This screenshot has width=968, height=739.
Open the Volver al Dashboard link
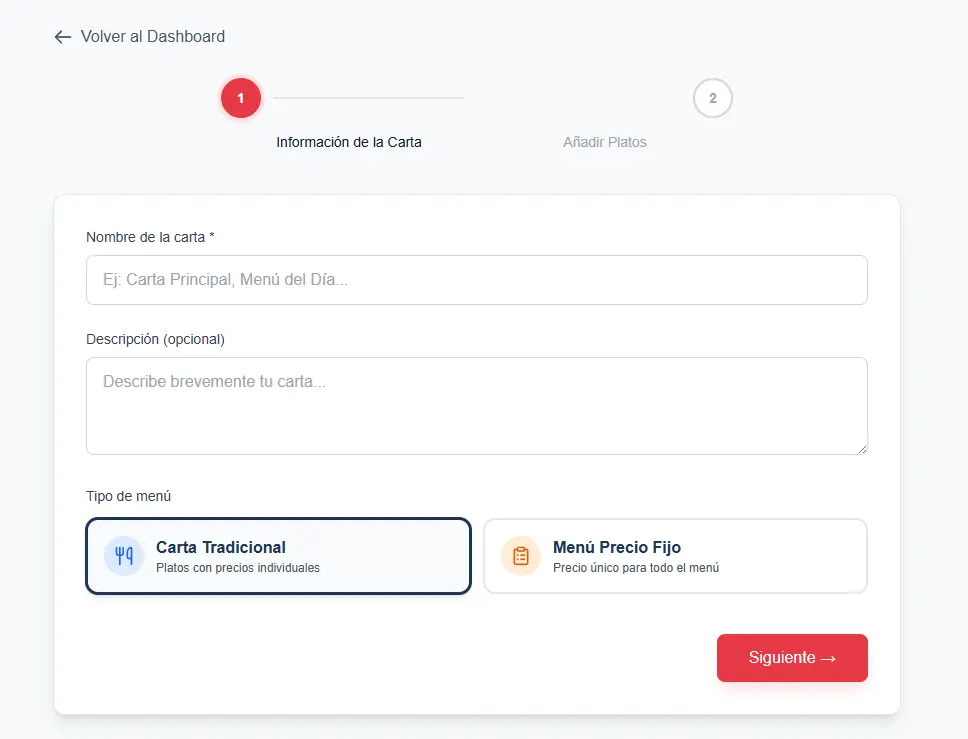152,37
